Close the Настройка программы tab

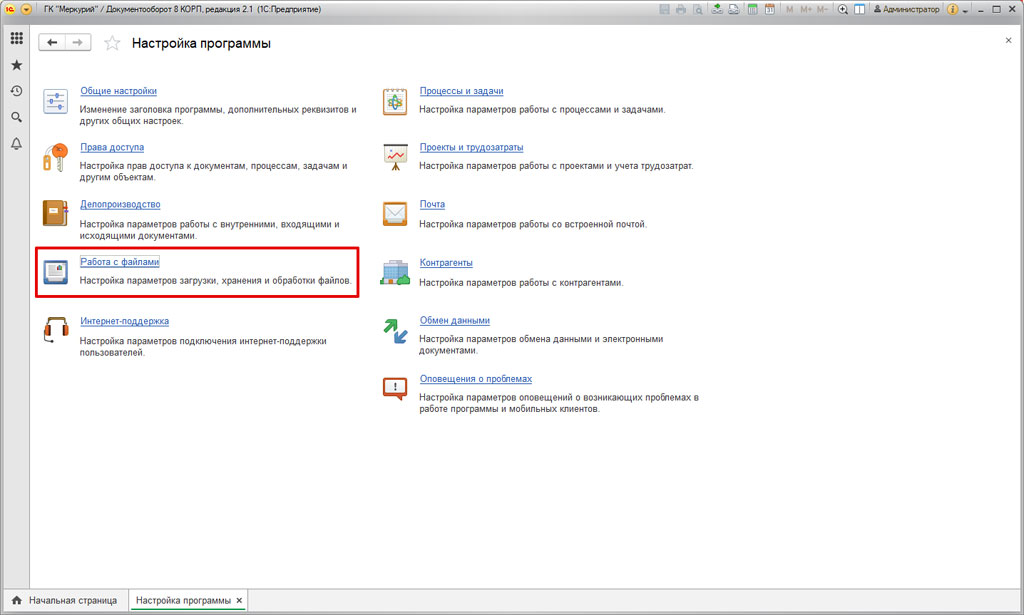(239, 600)
